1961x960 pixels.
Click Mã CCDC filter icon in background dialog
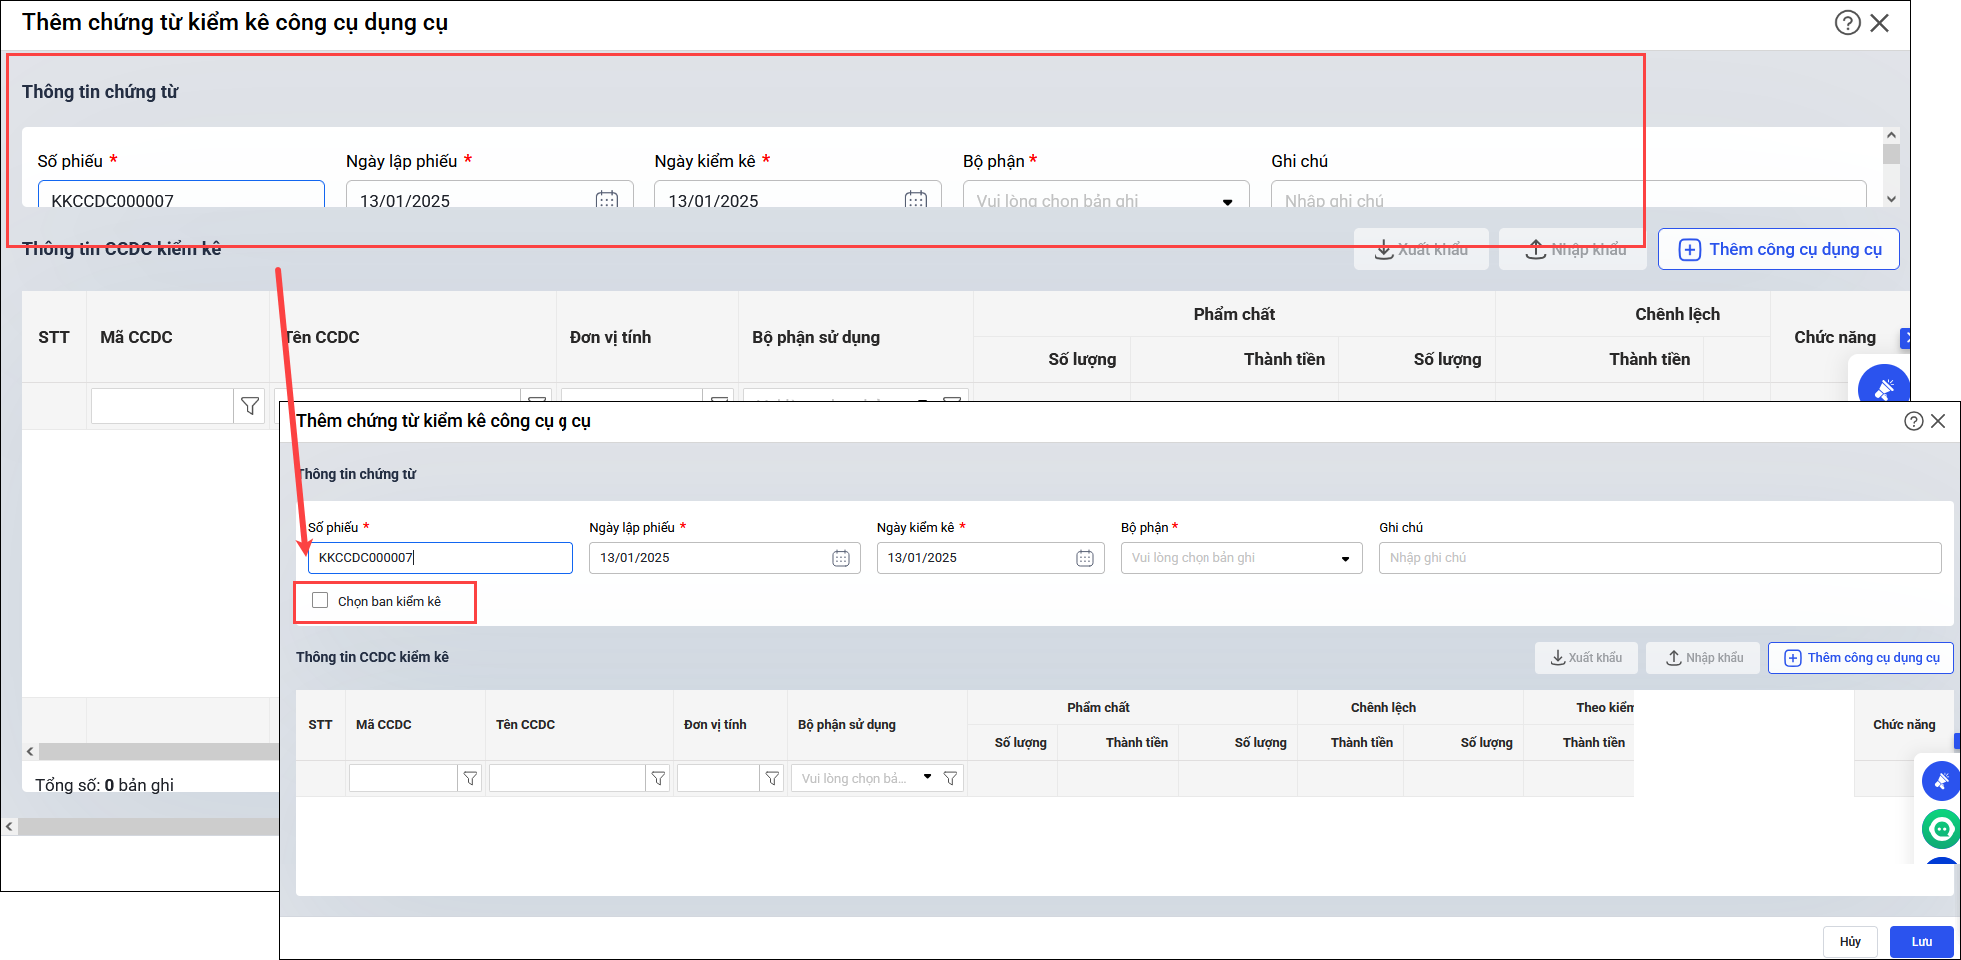click(250, 406)
